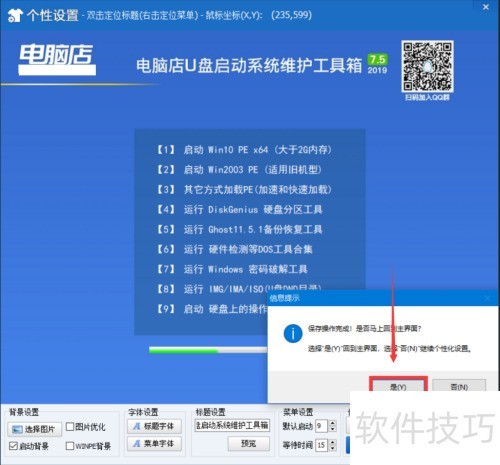Increase 默认启动 value with the up arrow

(x=332, y=423)
